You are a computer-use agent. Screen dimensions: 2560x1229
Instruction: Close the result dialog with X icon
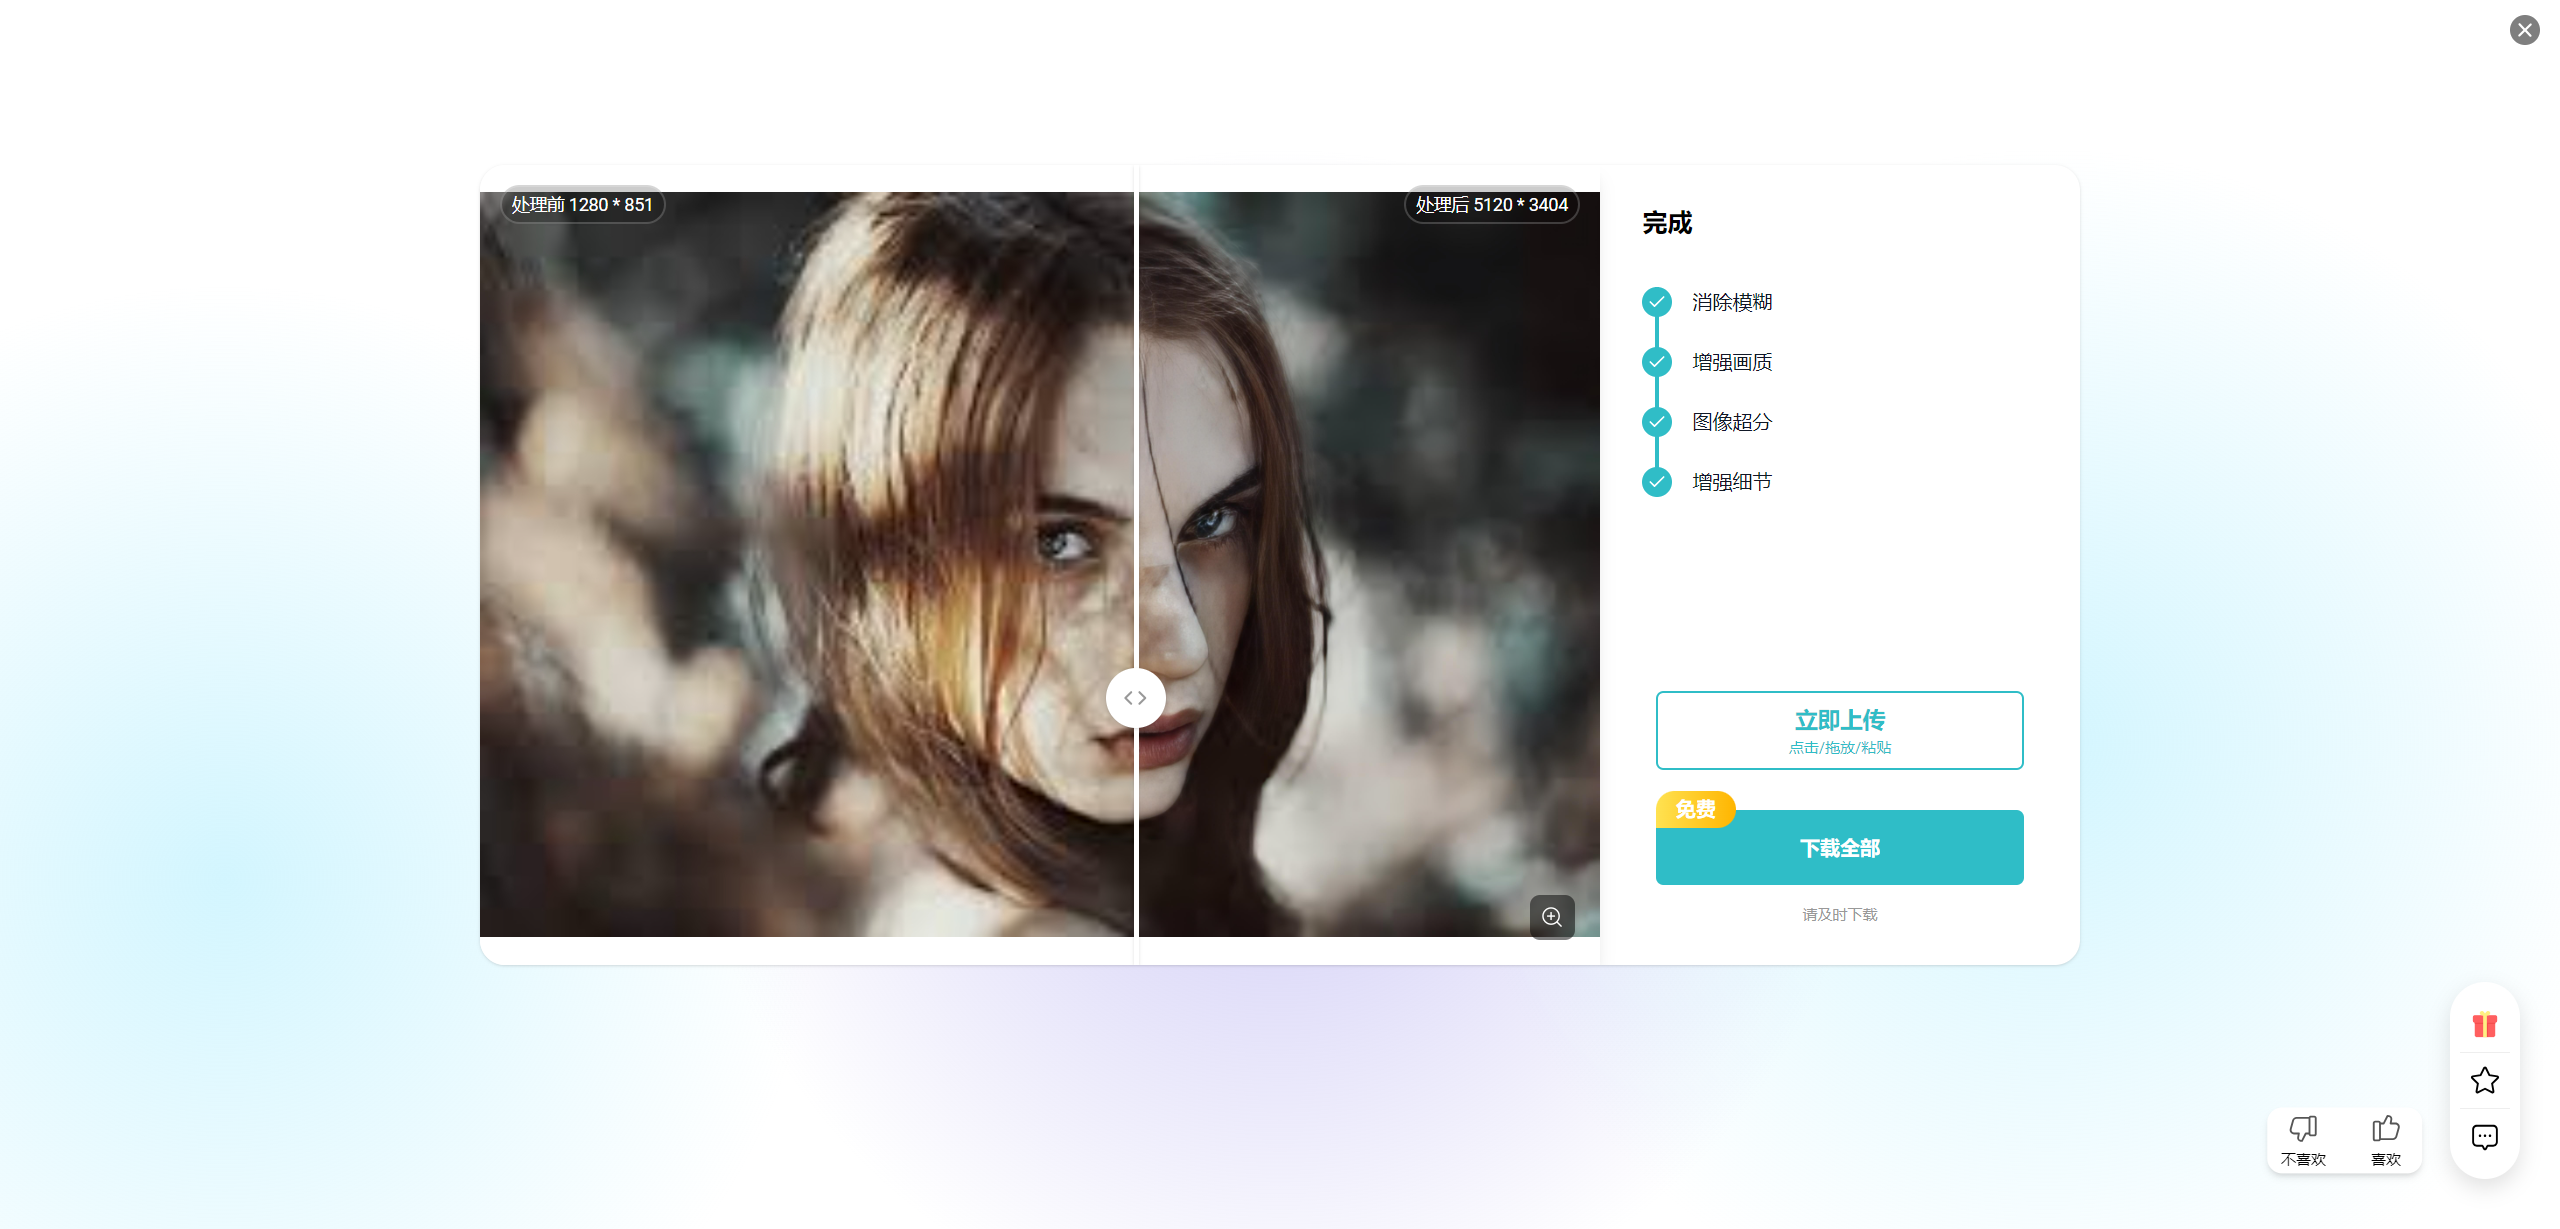(2524, 30)
